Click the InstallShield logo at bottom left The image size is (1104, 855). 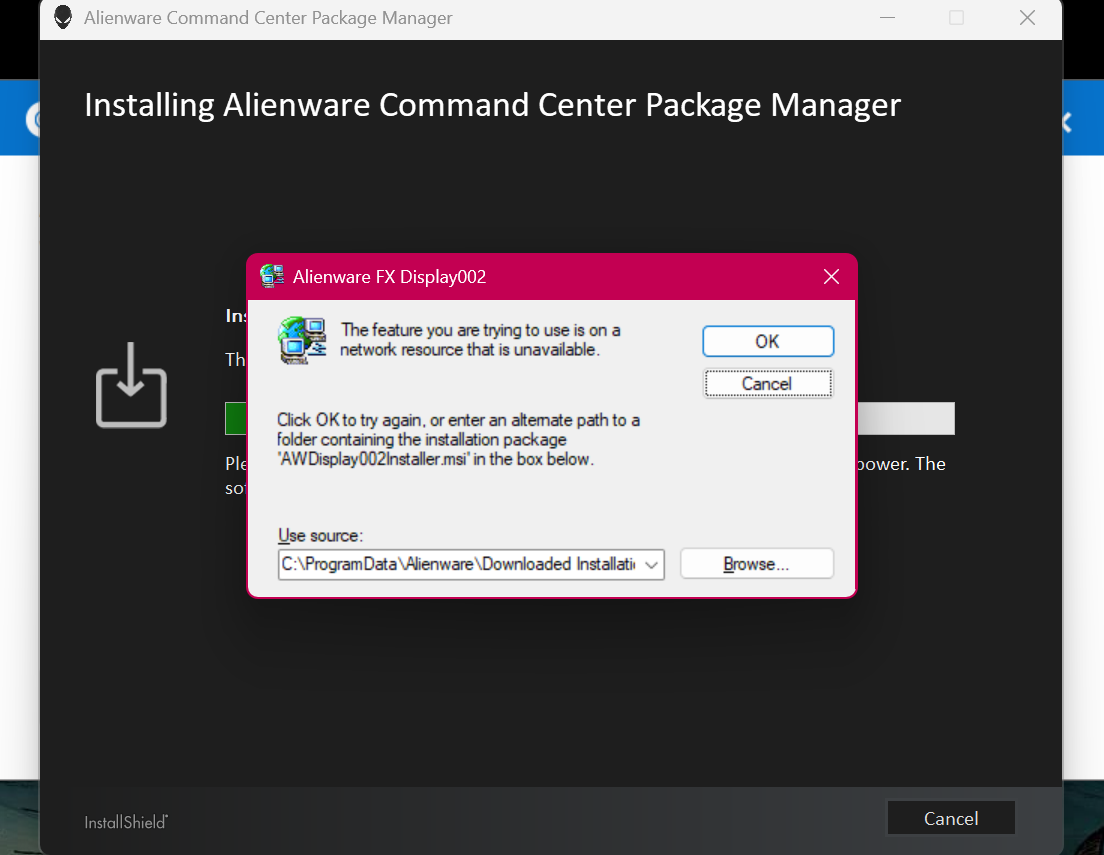[126, 822]
